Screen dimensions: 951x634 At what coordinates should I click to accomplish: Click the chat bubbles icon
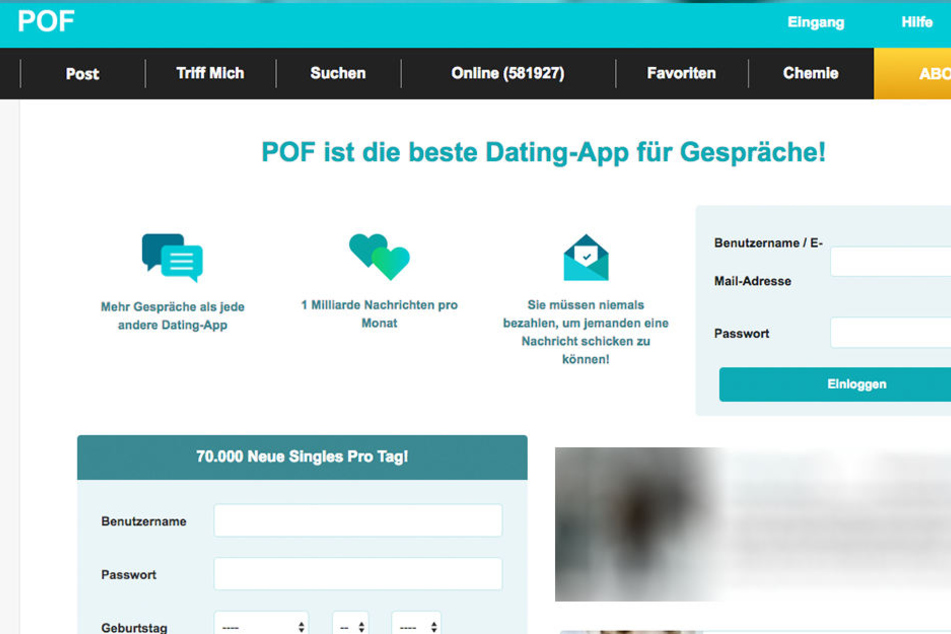coord(172,258)
